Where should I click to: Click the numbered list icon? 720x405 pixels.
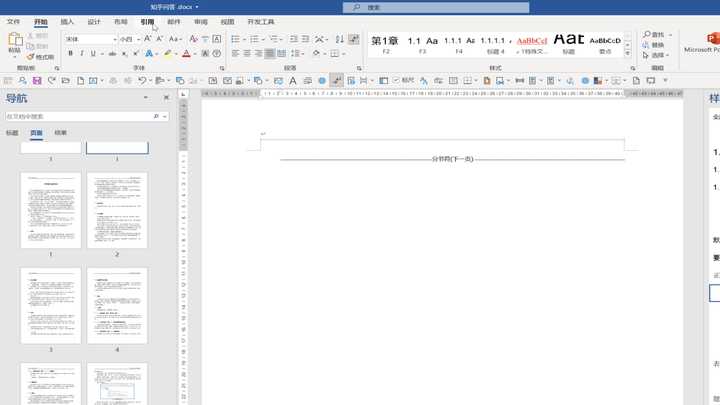point(254,39)
